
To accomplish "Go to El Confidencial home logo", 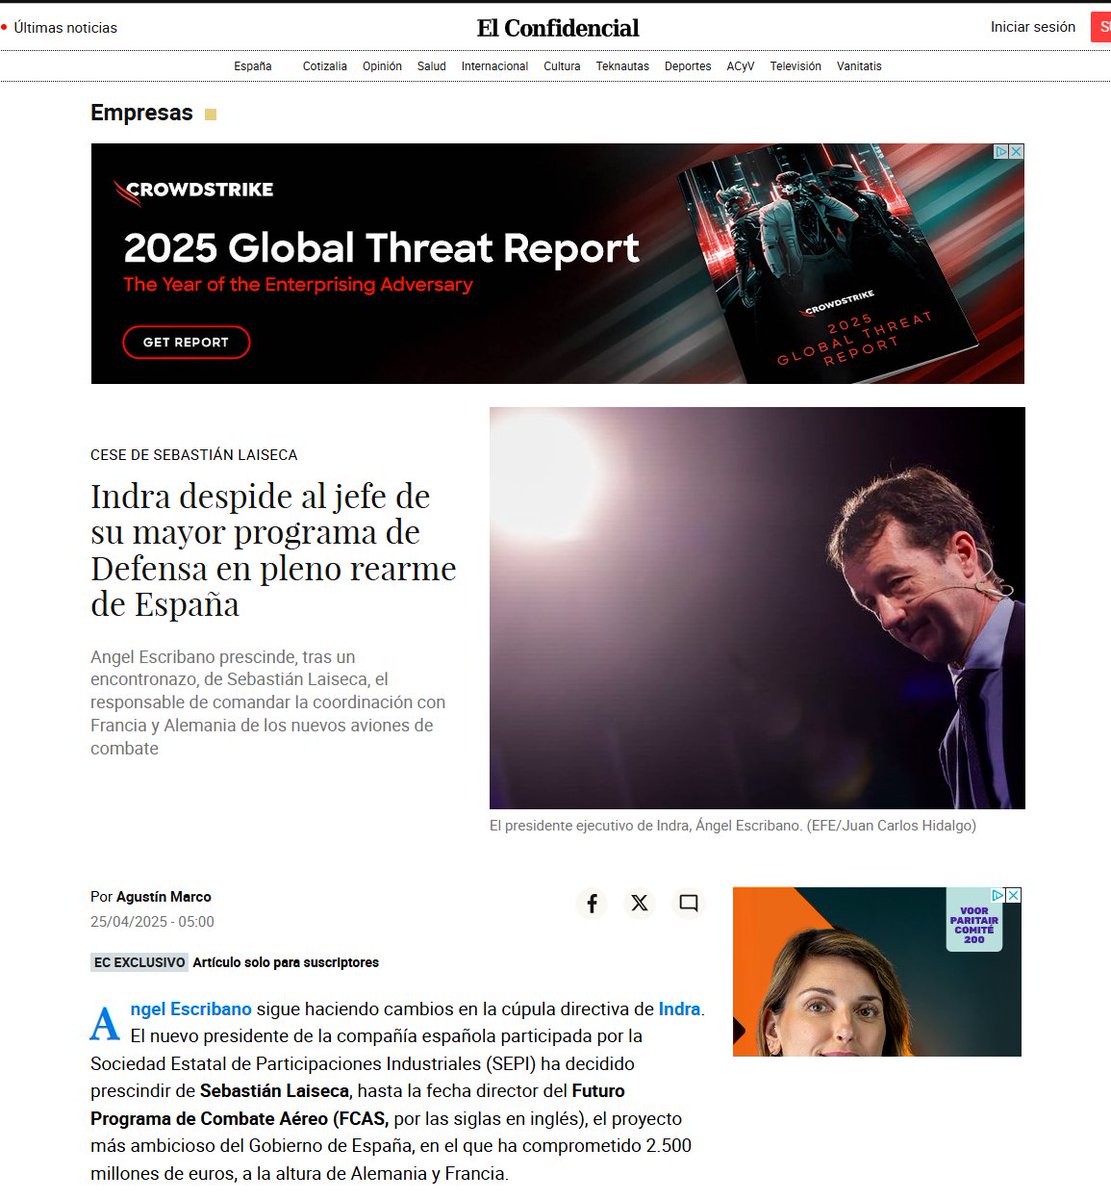I will click(x=558, y=28).
